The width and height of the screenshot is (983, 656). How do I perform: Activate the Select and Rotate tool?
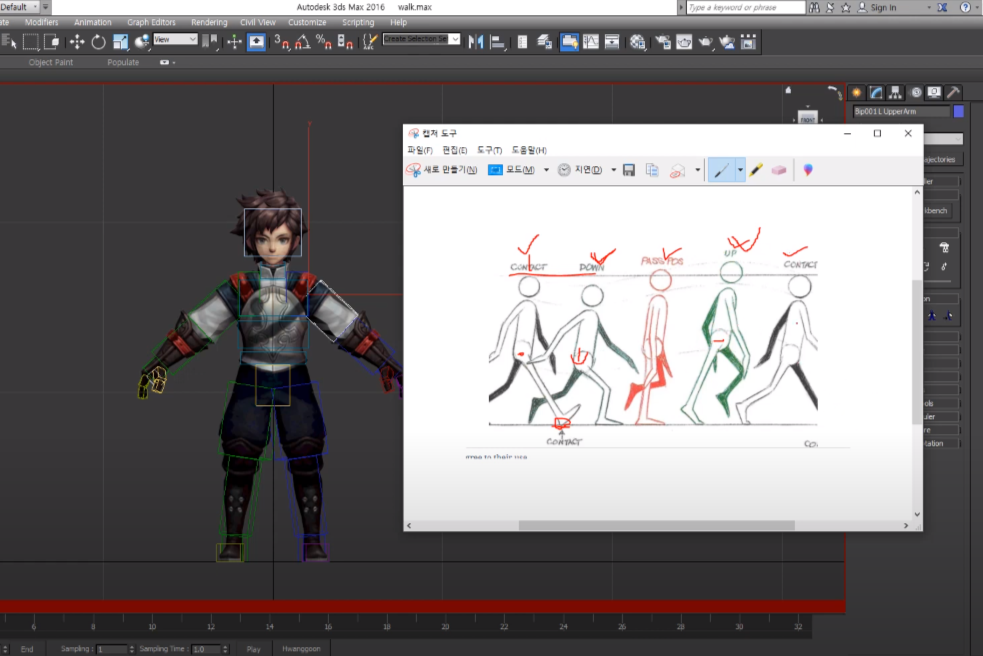(98, 42)
